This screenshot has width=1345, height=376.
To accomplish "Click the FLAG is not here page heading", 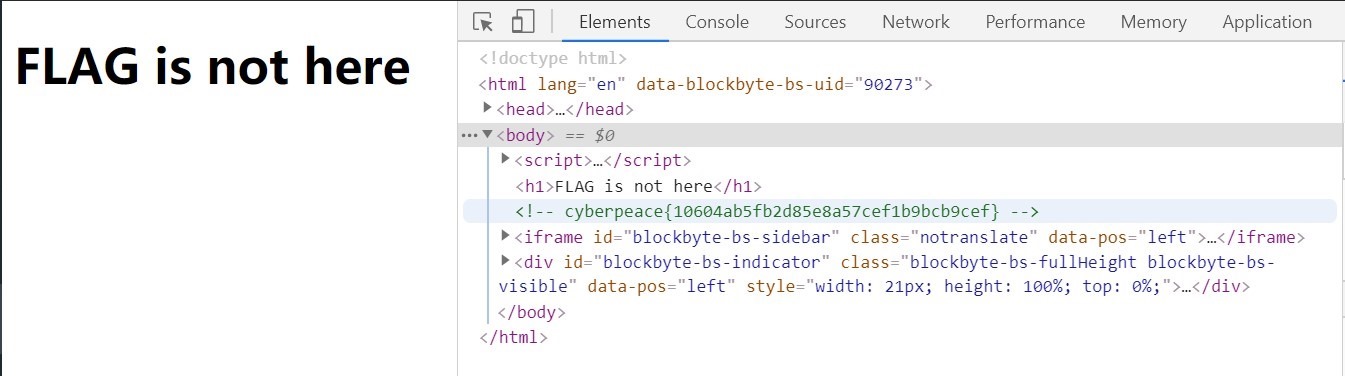I will tap(212, 68).
